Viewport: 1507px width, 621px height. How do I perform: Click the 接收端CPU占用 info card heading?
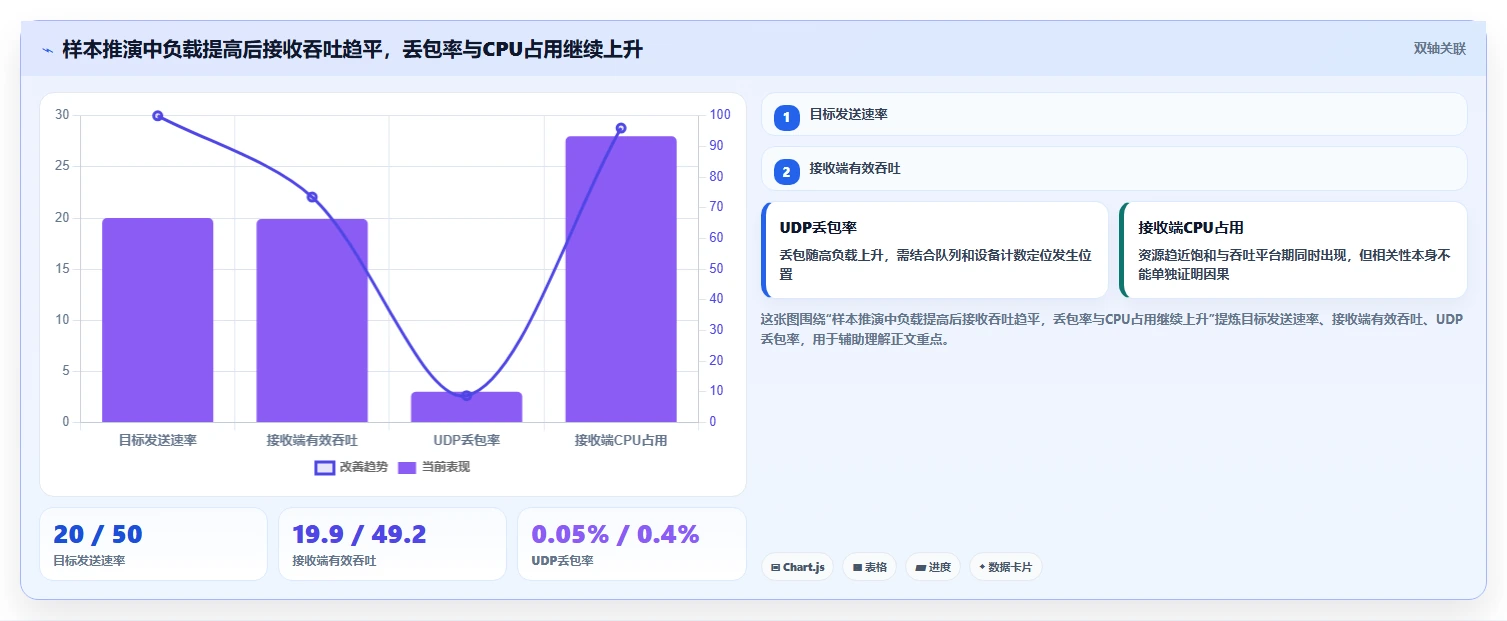click(1191, 228)
